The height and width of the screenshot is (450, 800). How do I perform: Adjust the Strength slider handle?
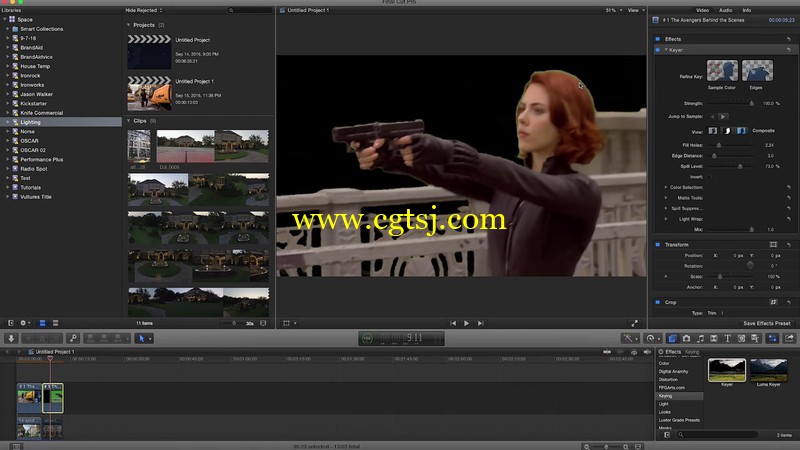[x=752, y=104]
